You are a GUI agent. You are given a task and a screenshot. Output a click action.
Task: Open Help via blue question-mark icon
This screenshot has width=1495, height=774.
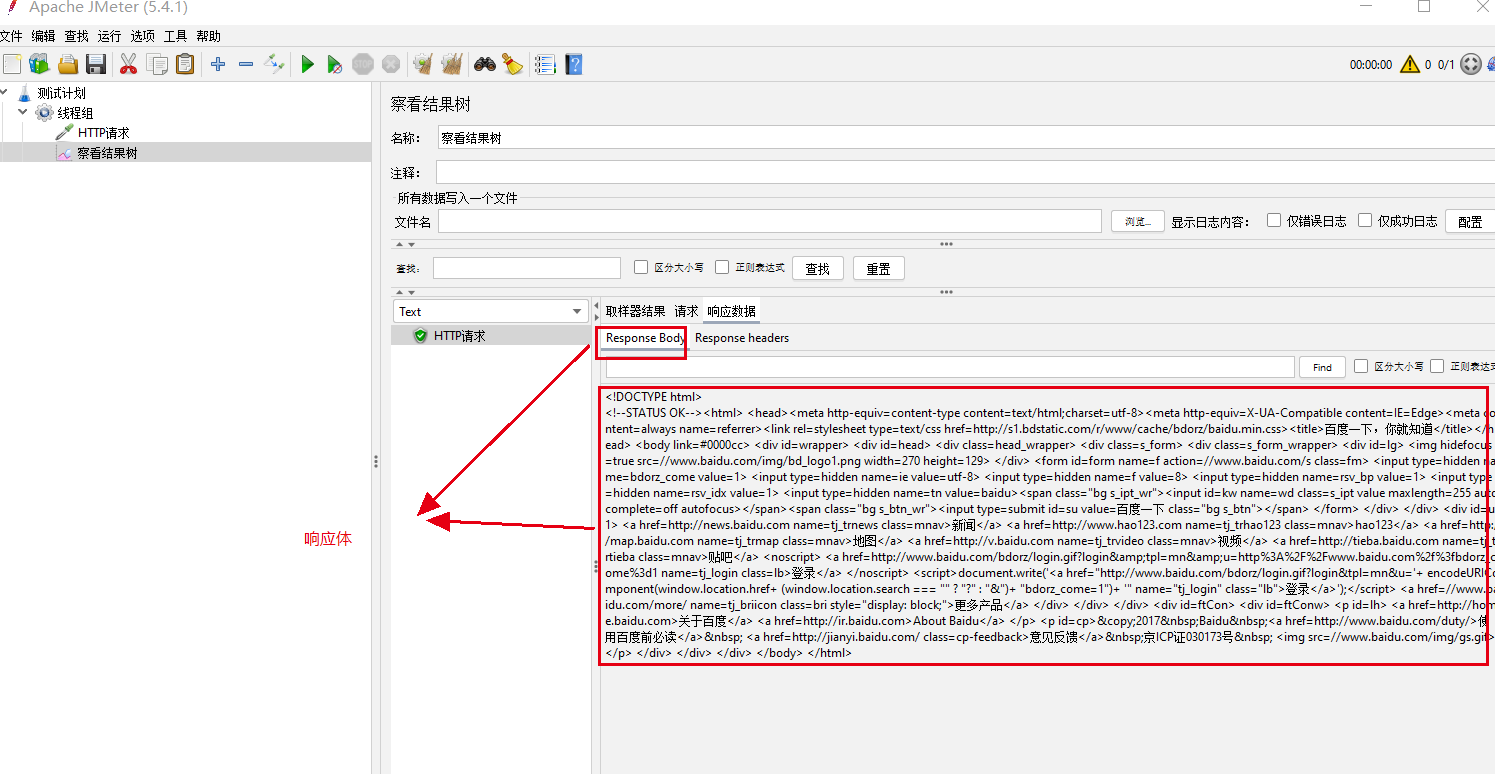[573, 65]
